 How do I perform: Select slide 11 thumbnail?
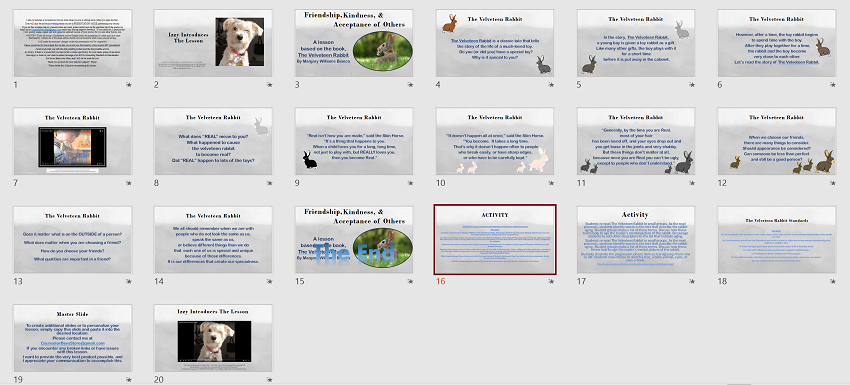[636, 142]
